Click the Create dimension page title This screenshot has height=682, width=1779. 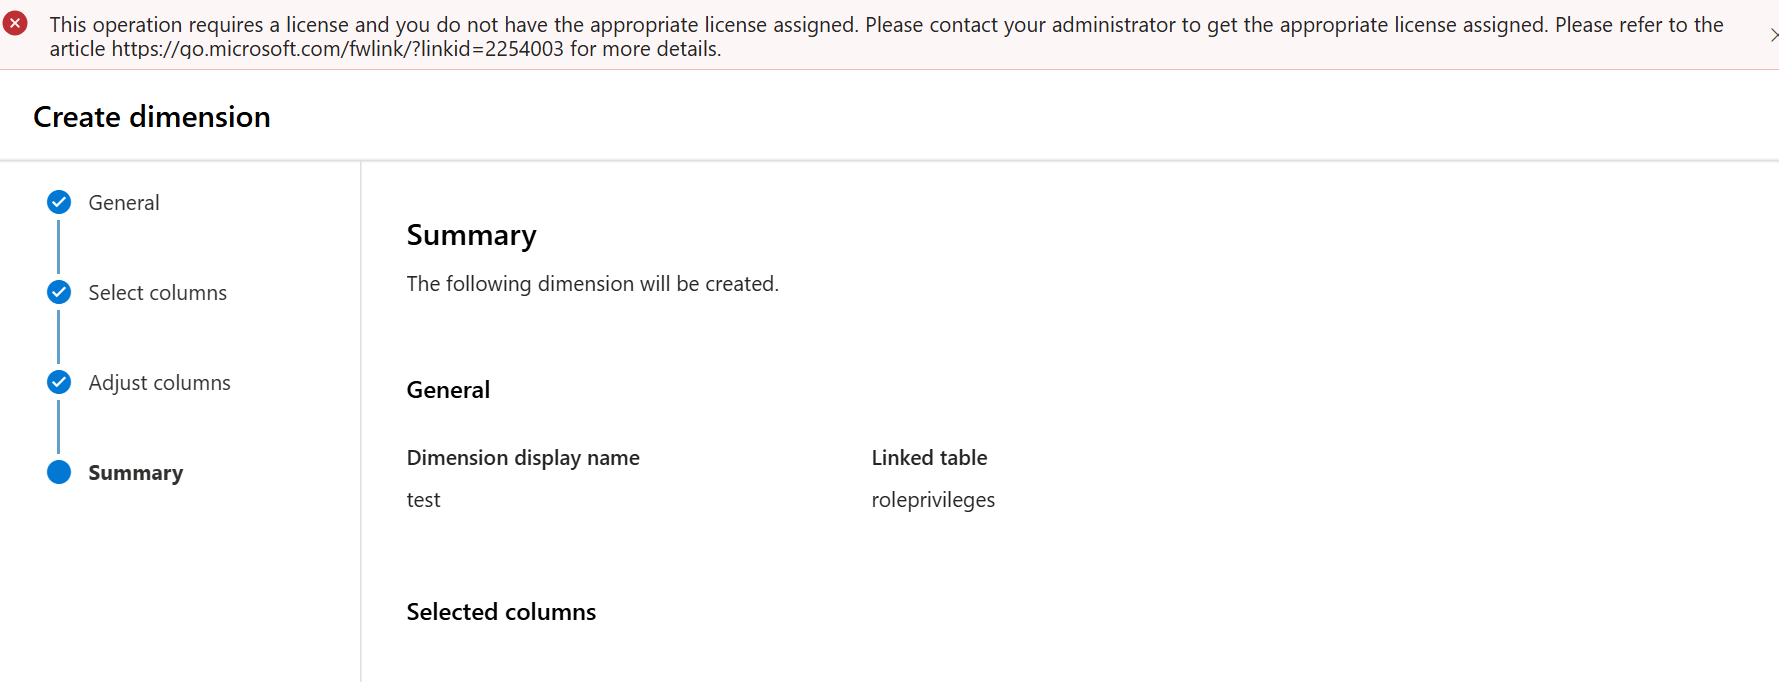click(x=152, y=117)
